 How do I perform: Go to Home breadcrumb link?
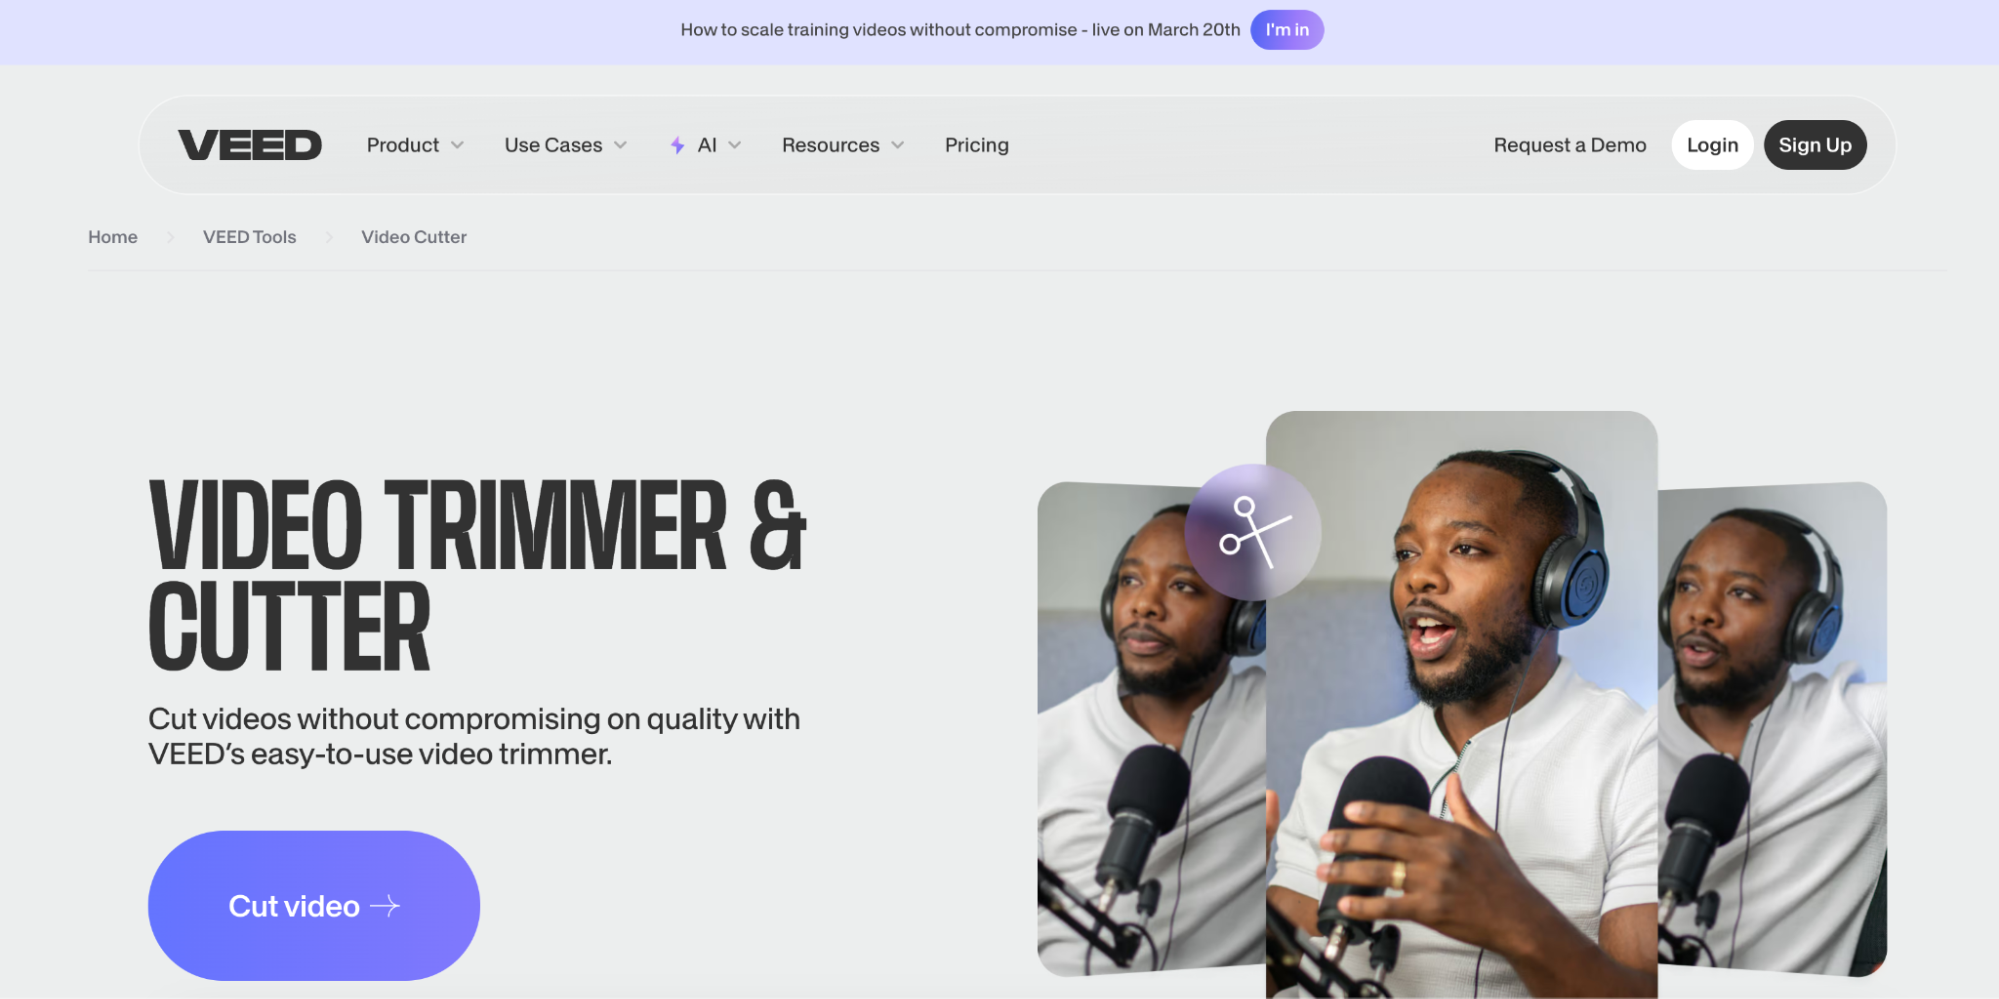pos(113,237)
